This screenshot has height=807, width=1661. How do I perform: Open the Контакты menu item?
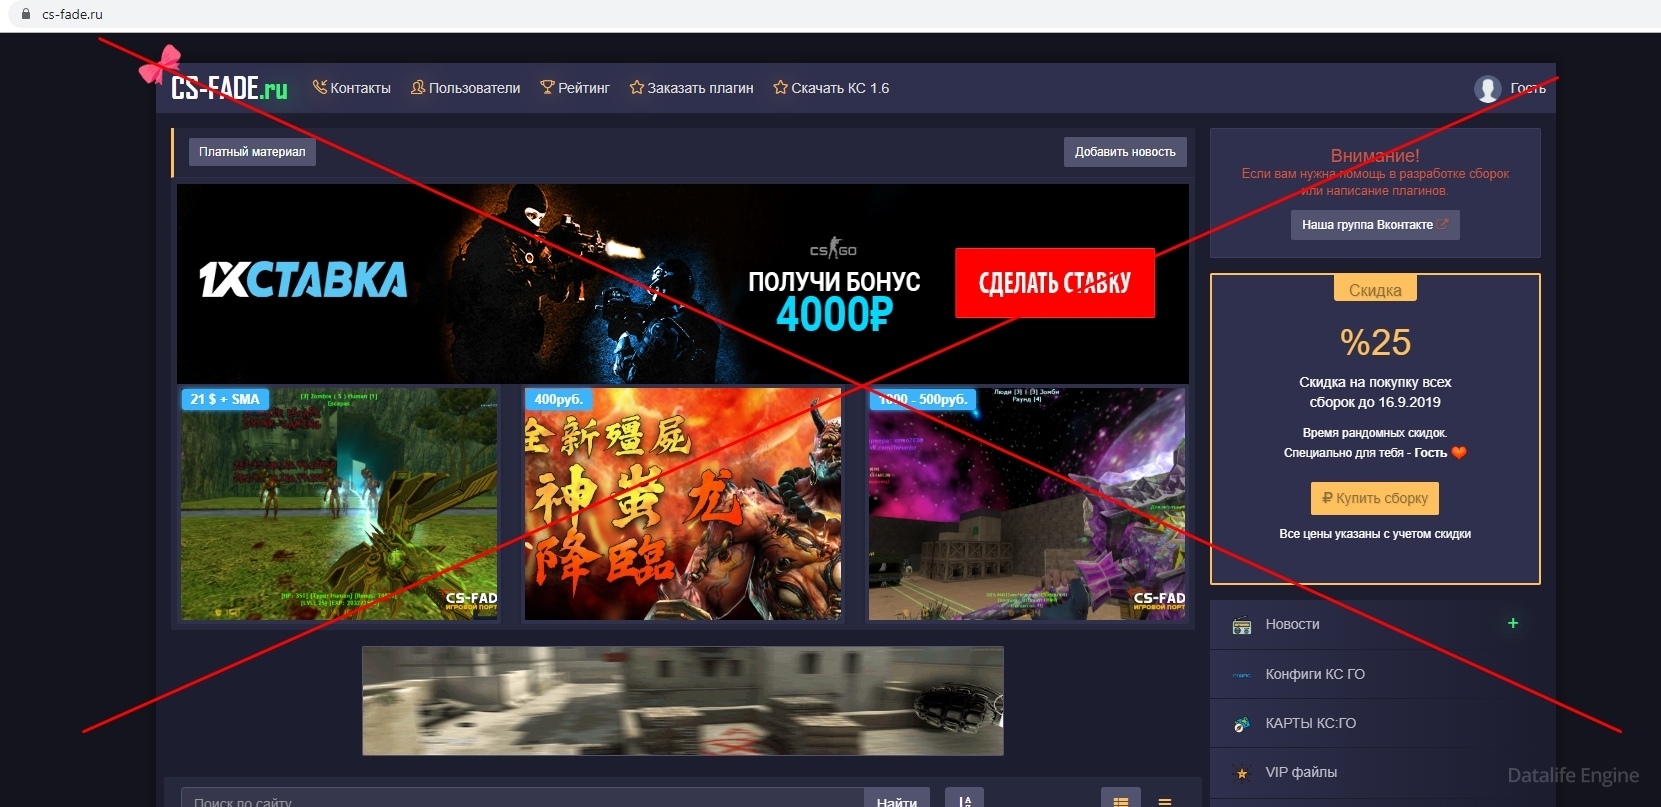[351, 88]
